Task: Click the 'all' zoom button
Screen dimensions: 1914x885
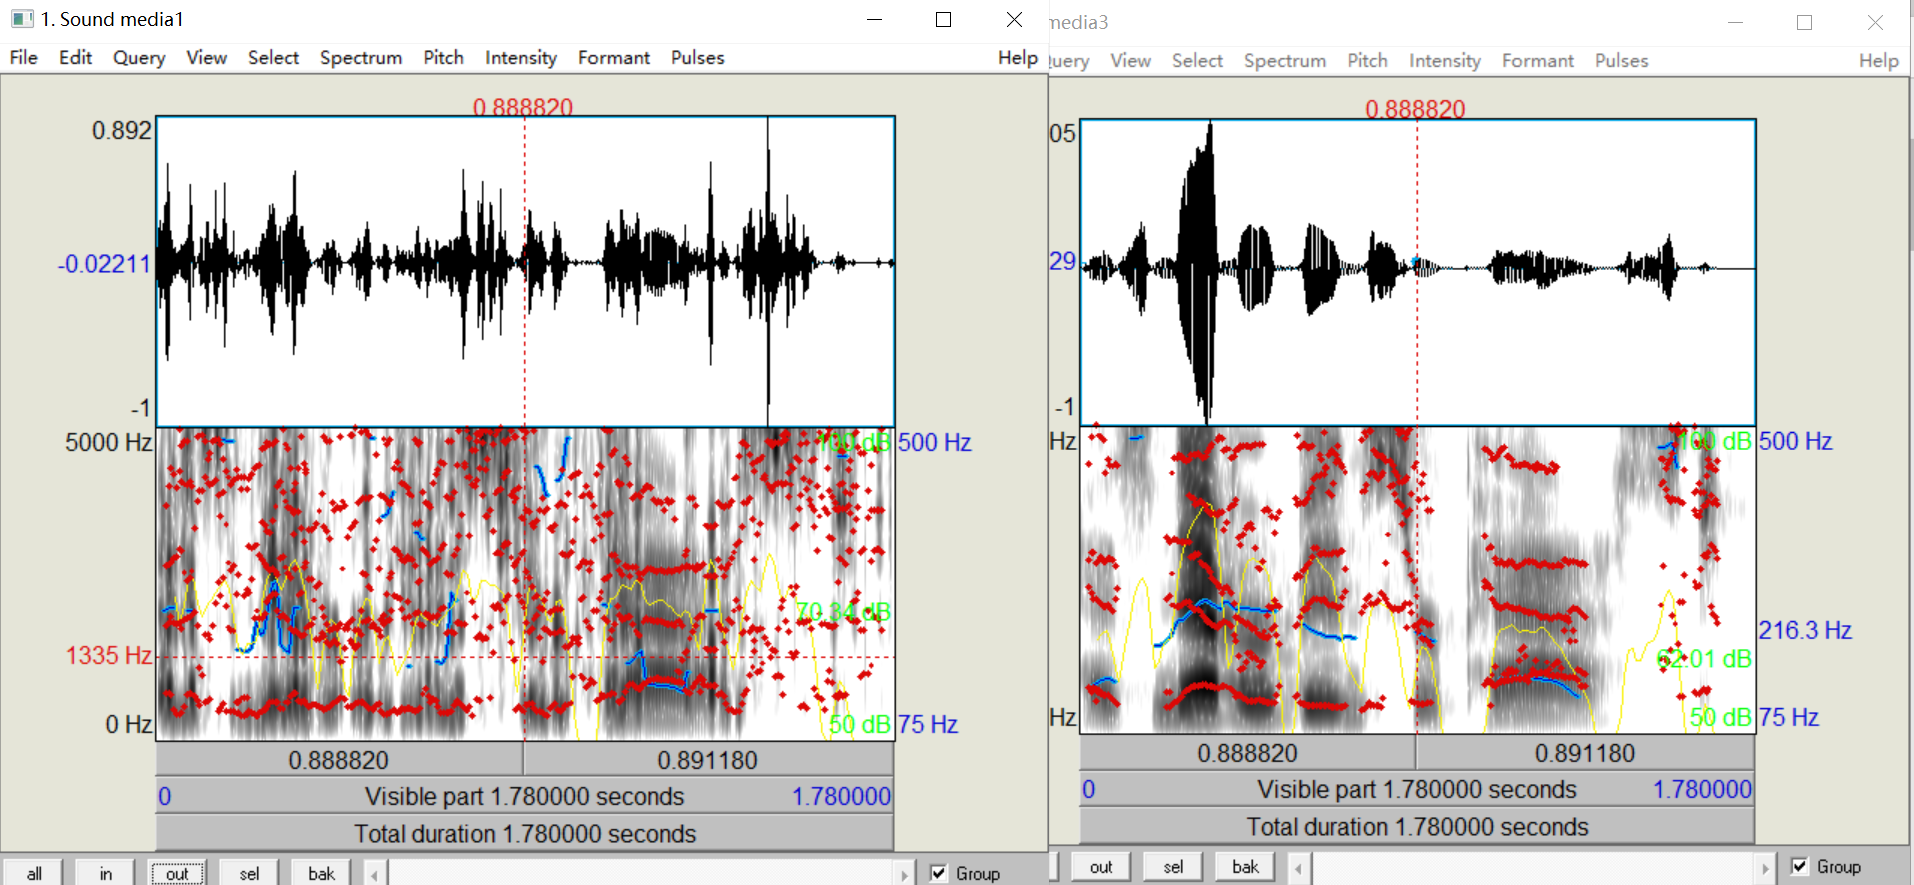Action: (x=34, y=873)
